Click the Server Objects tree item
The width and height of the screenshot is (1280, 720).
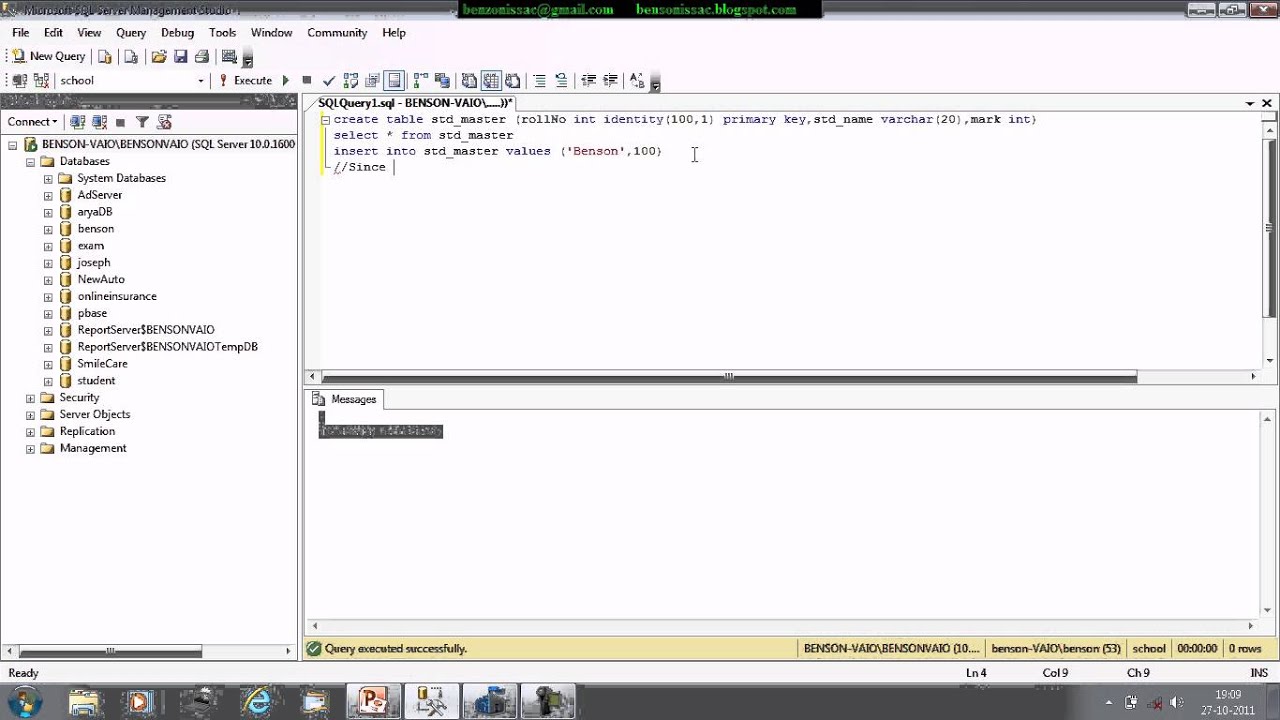(x=94, y=414)
